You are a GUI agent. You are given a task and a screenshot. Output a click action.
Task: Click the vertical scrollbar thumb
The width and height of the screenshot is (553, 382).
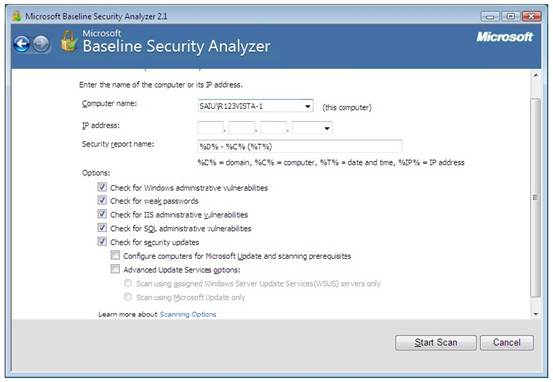pos(536,198)
